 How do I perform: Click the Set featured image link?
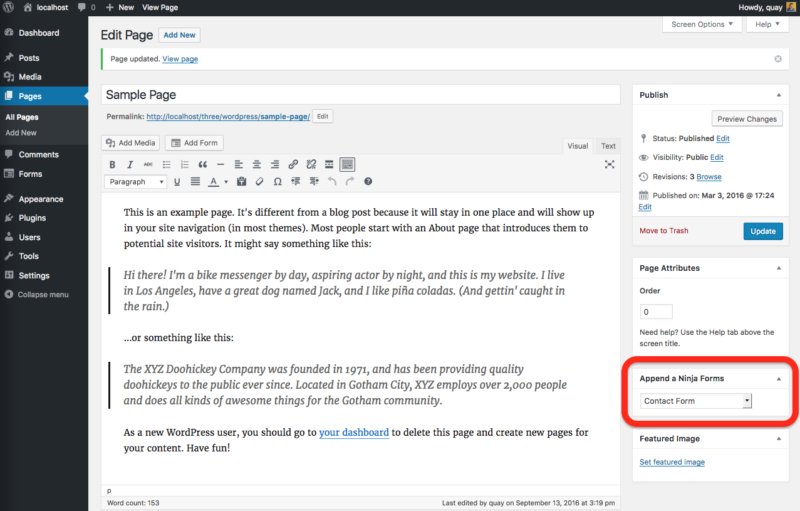(x=672, y=462)
